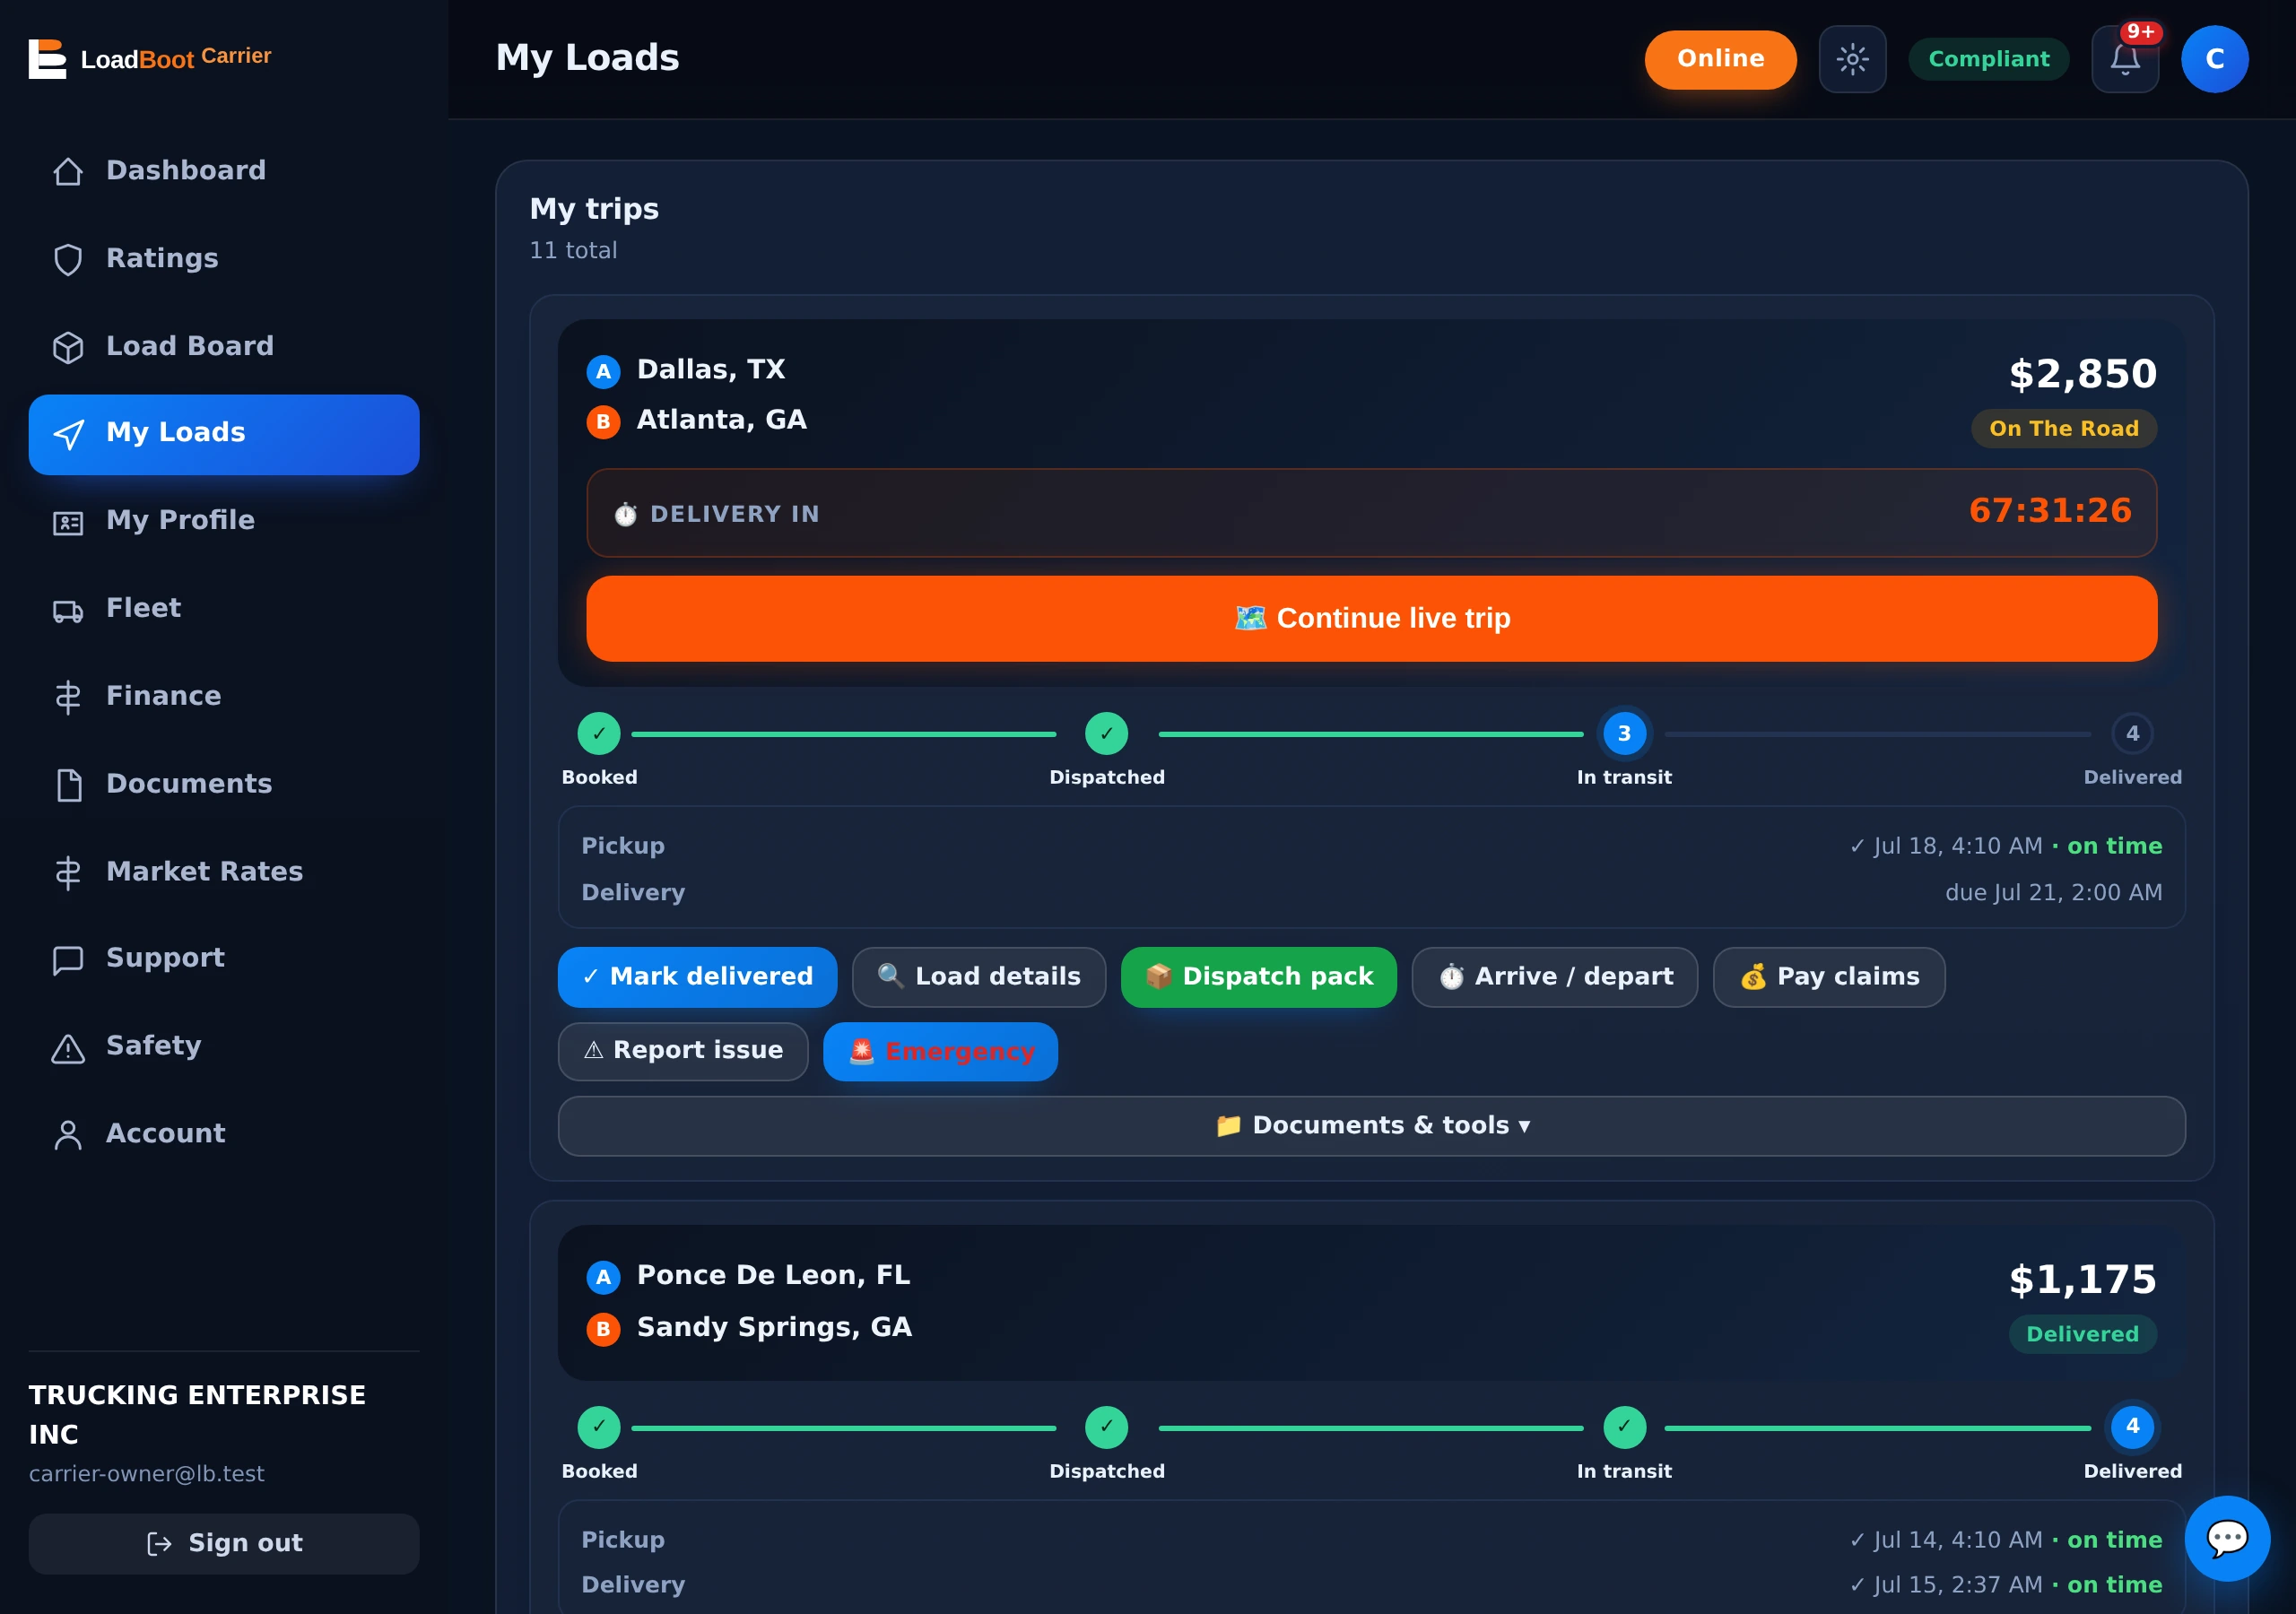Open Finance section in sidebar

224,697
